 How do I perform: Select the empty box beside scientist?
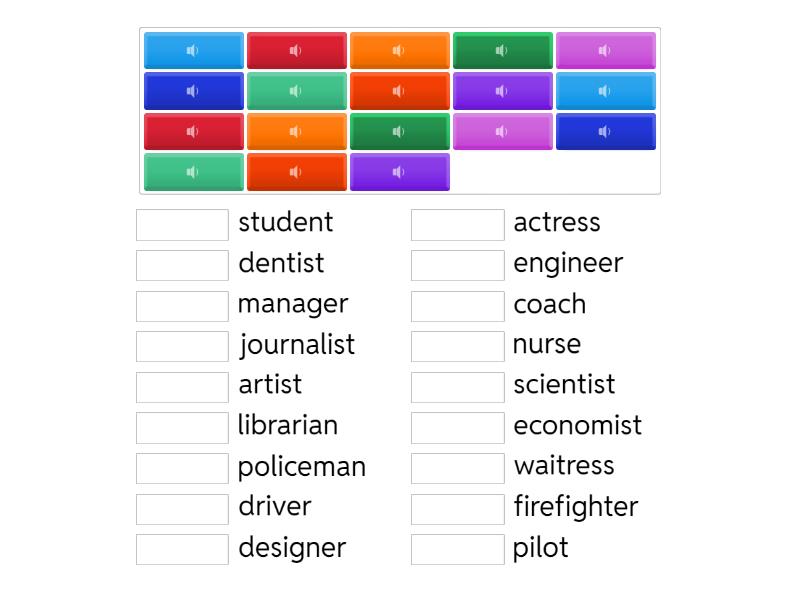[x=457, y=387]
